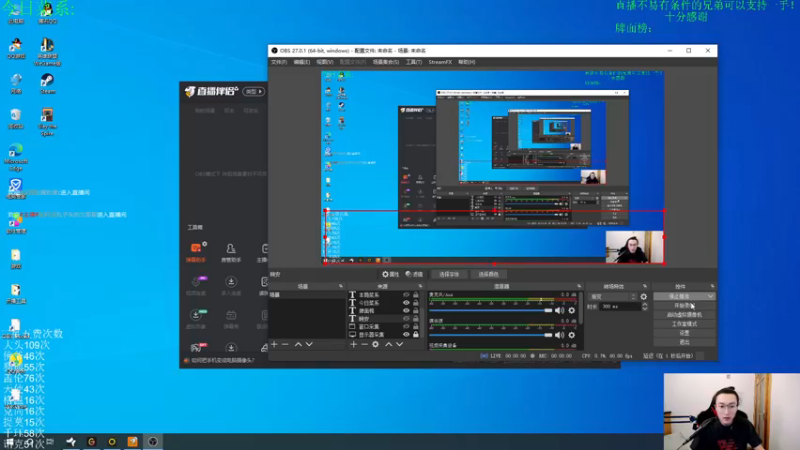
Task: Mute the 麦克风/Aux speaker icon
Action: [560, 310]
